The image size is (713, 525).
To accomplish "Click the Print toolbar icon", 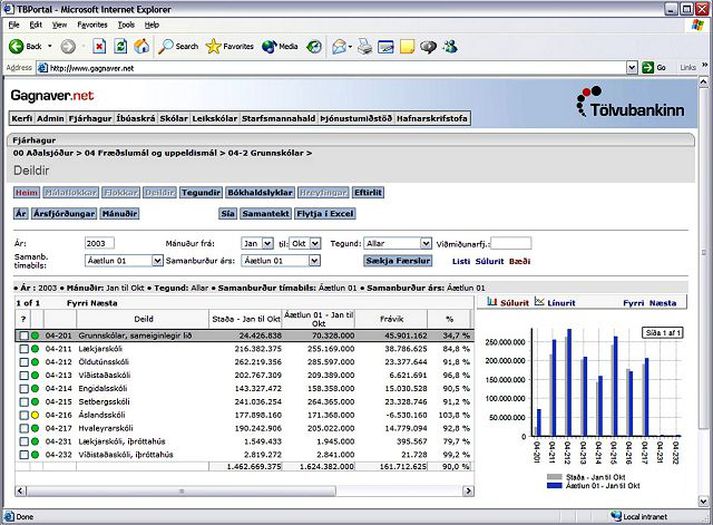I will click(x=365, y=46).
